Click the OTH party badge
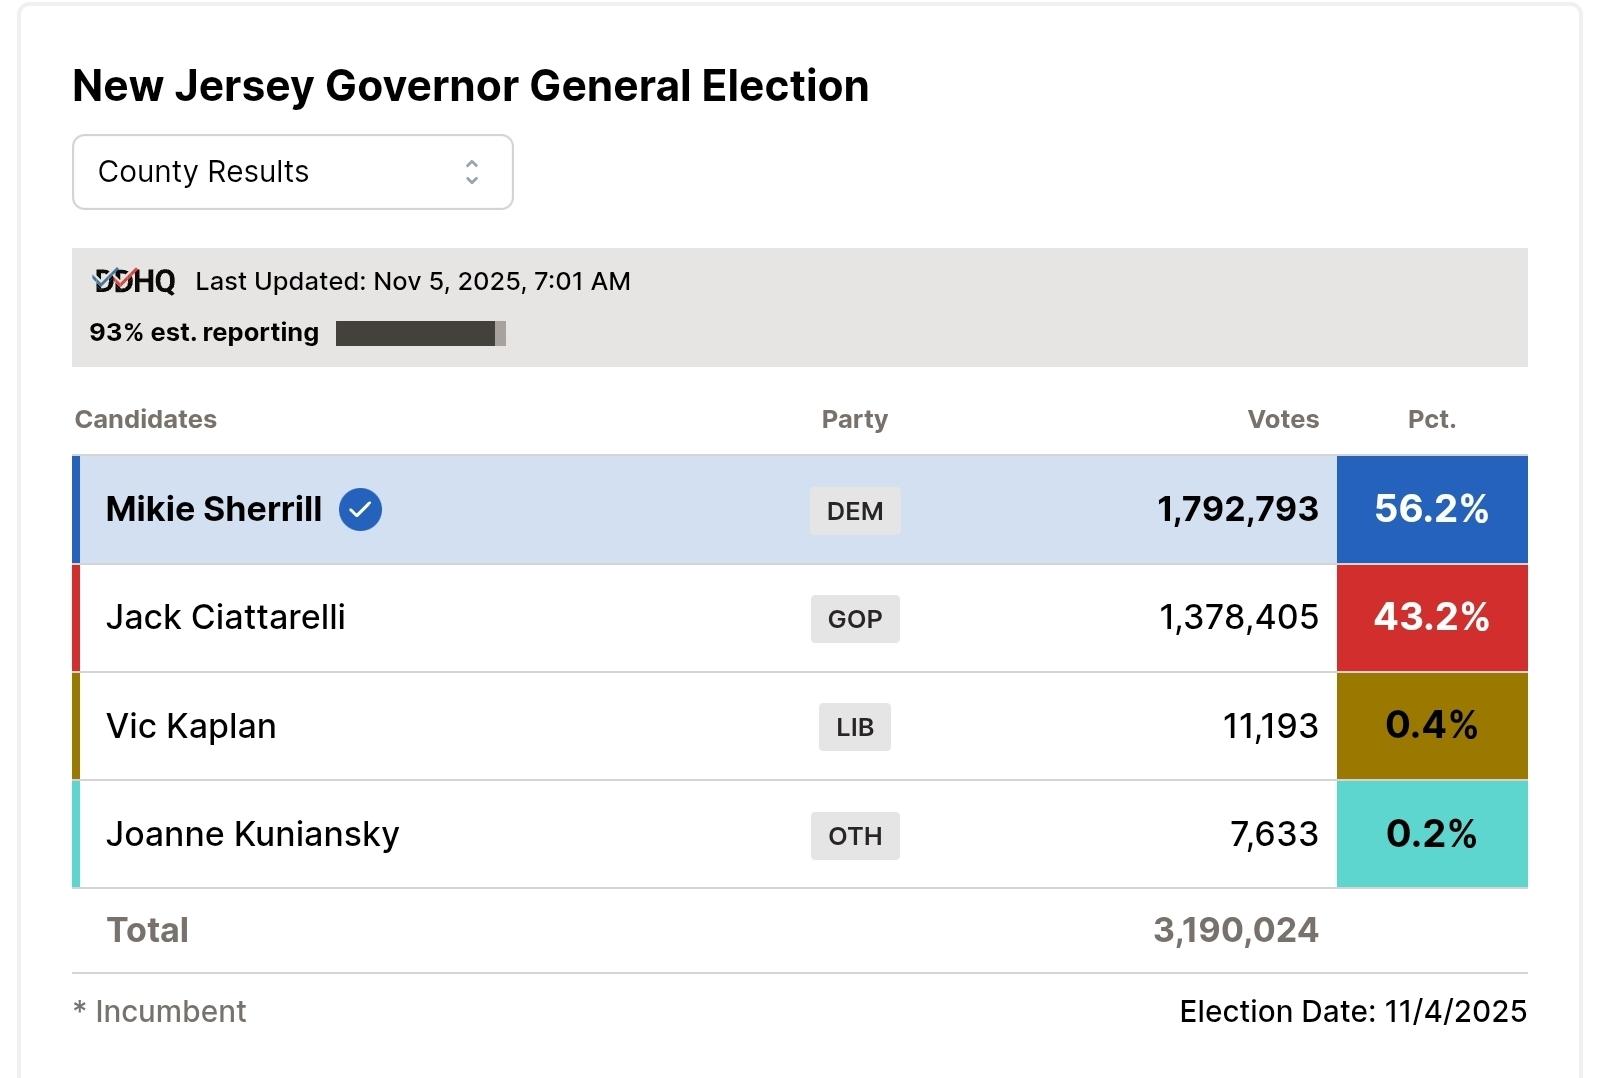This screenshot has height=1078, width=1600. coord(855,836)
